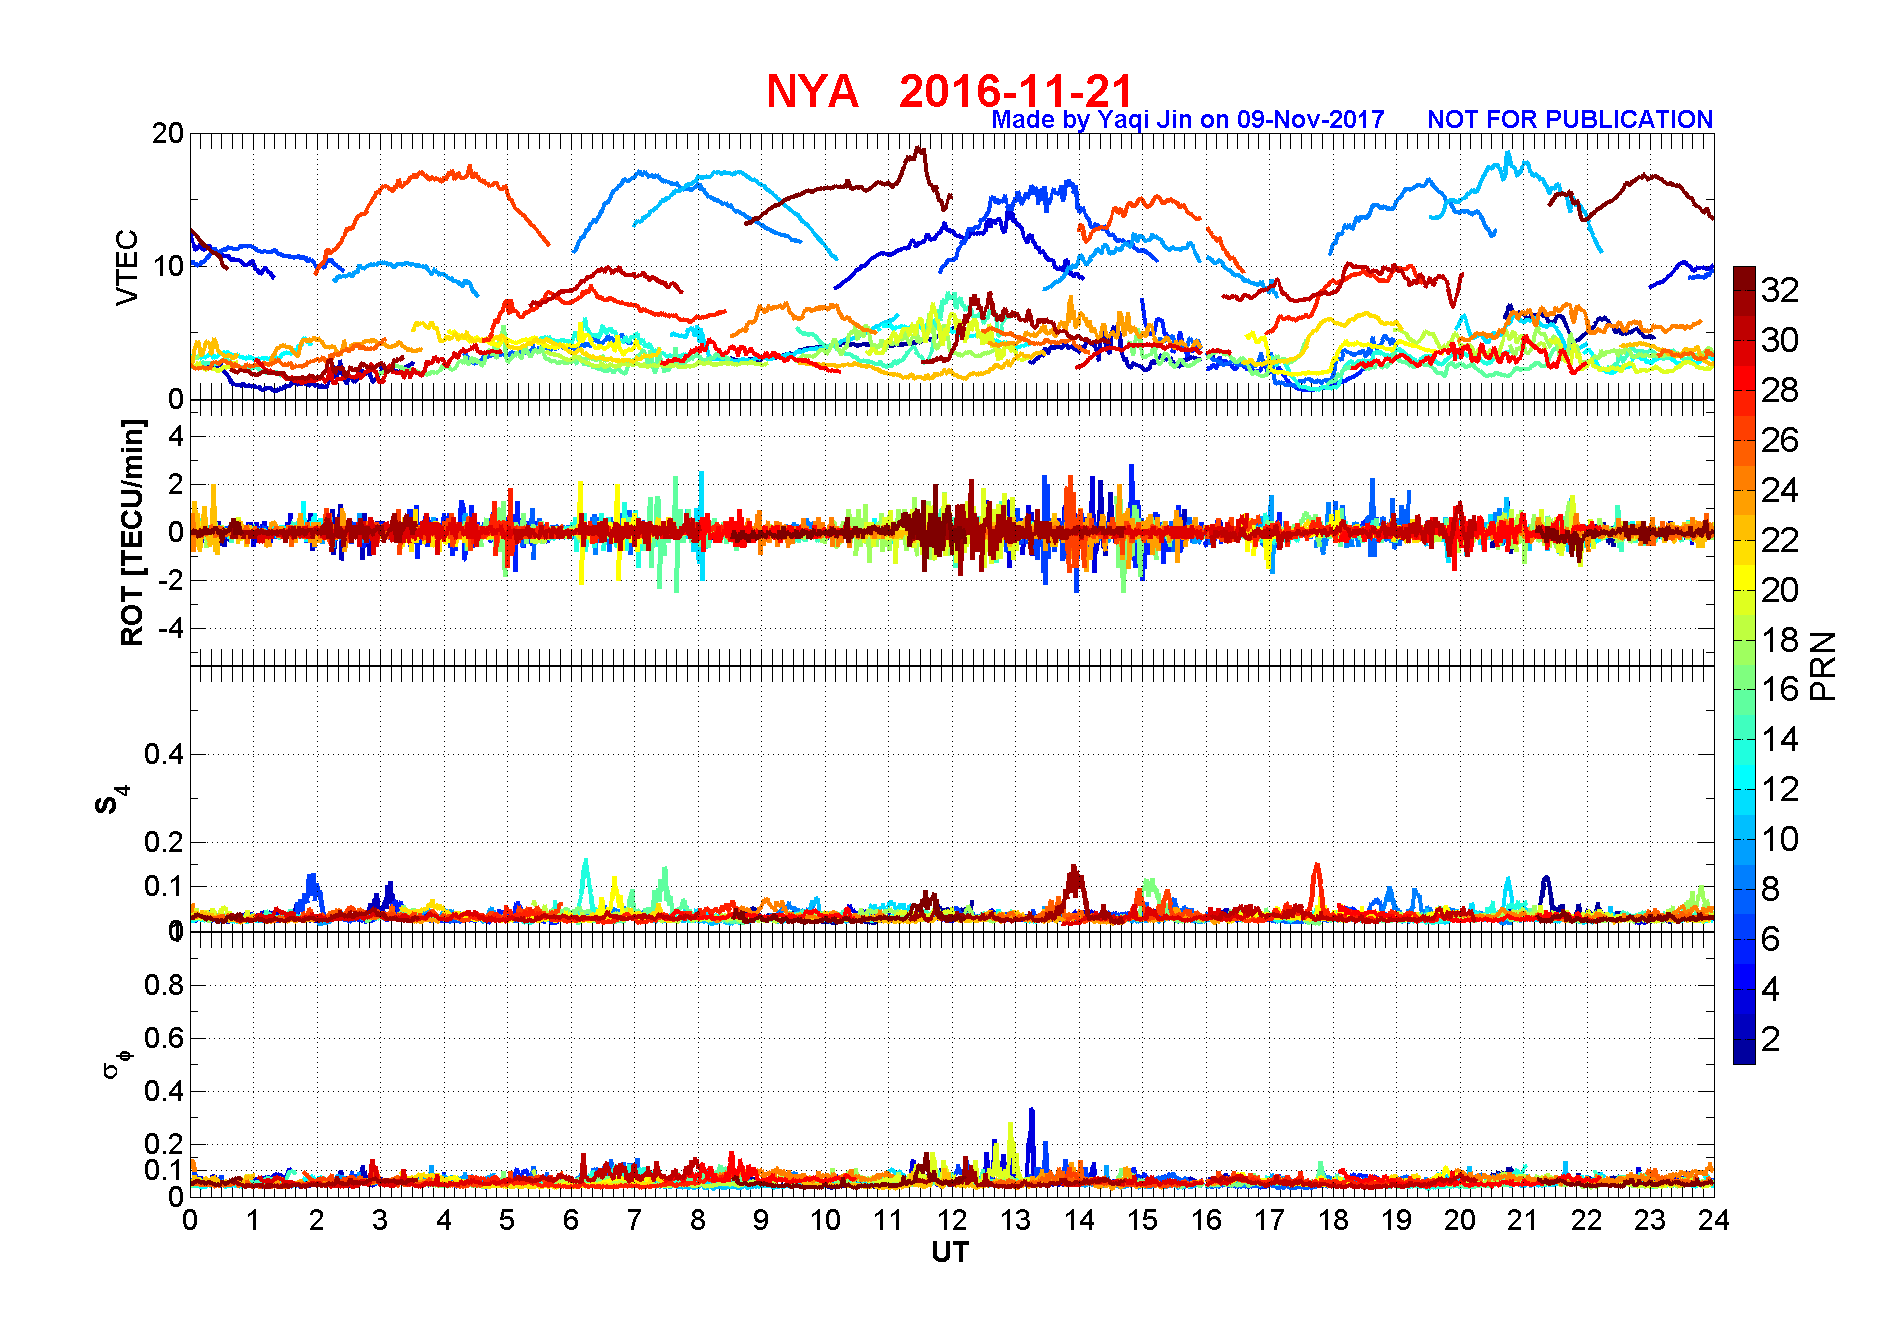The width and height of the screenshot is (1904, 1330).
Task: Click colorbar tick label 10
Action: click(x=1780, y=839)
